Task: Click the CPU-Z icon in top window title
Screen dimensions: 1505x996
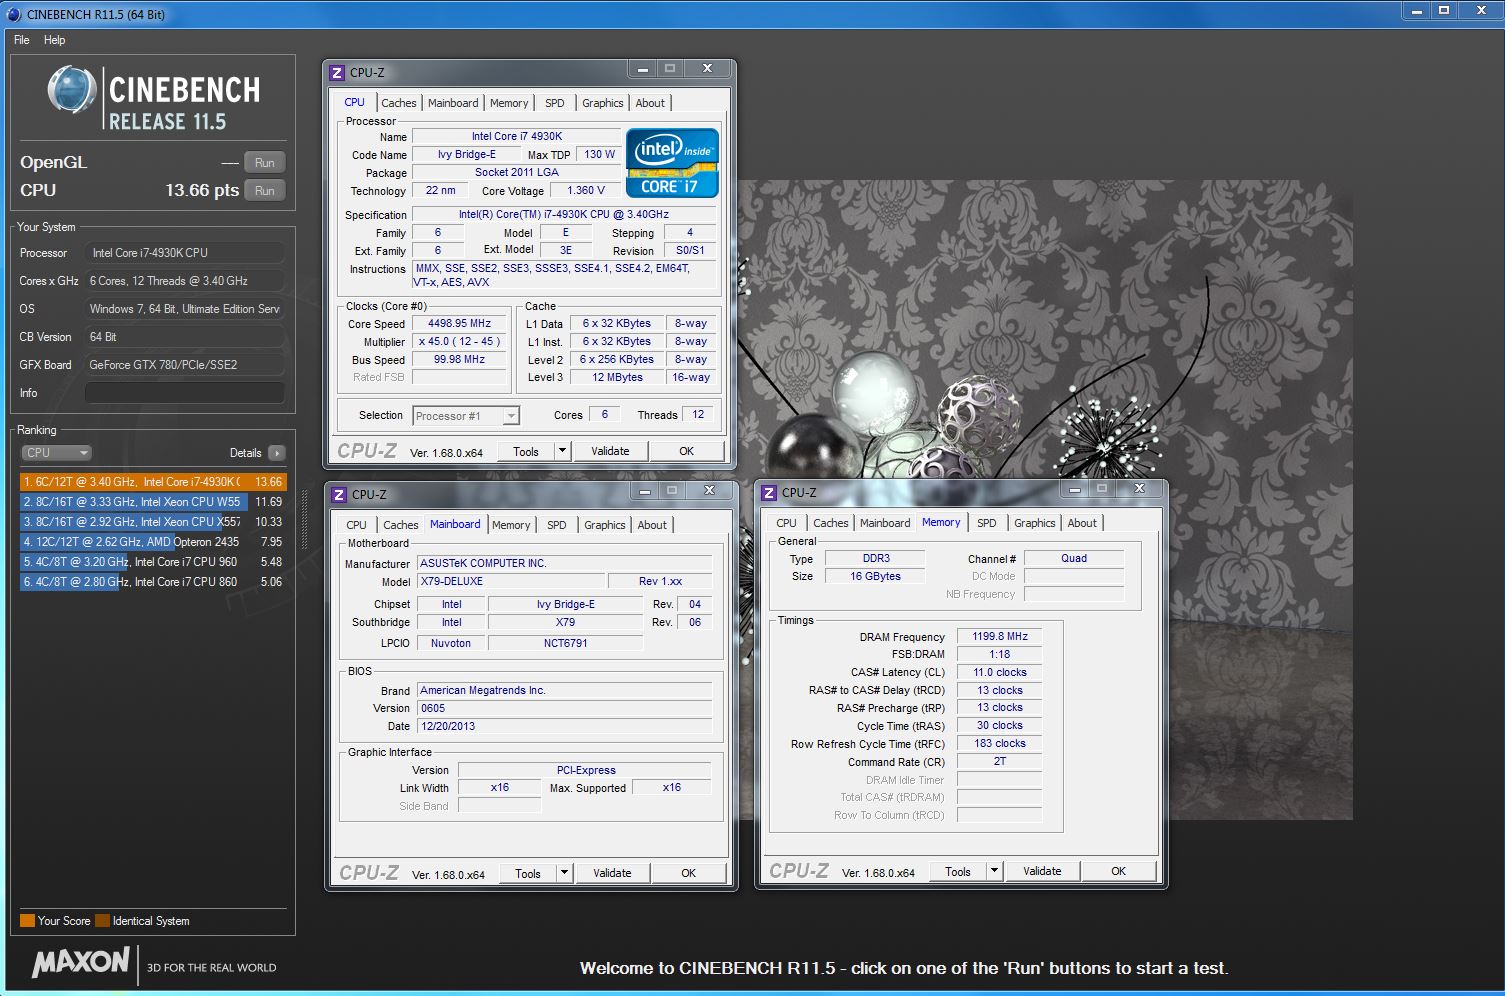Action: tap(337, 72)
